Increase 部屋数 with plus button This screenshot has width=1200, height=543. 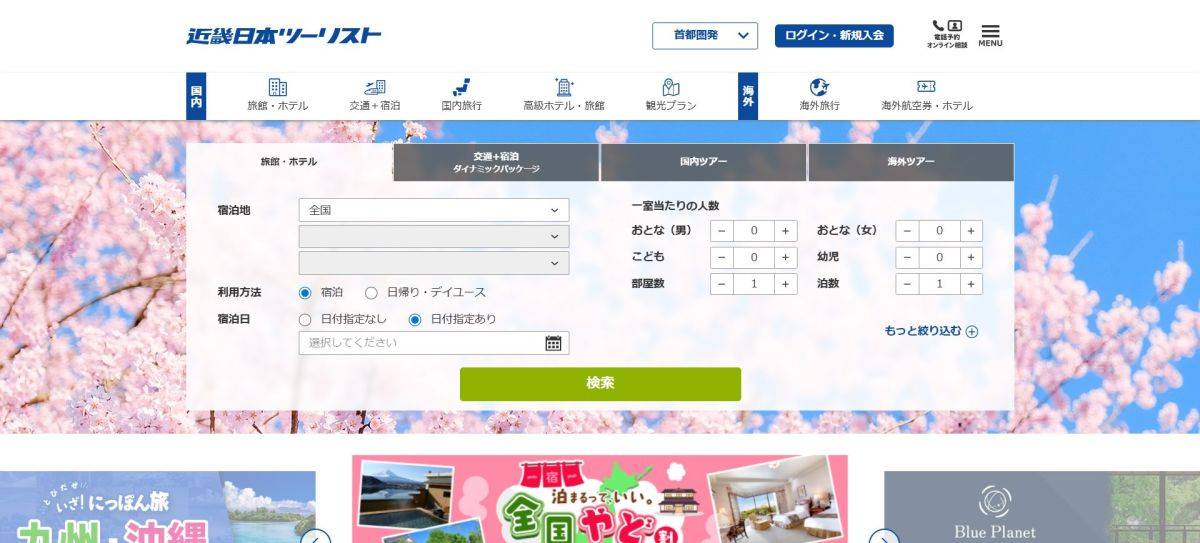786,284
